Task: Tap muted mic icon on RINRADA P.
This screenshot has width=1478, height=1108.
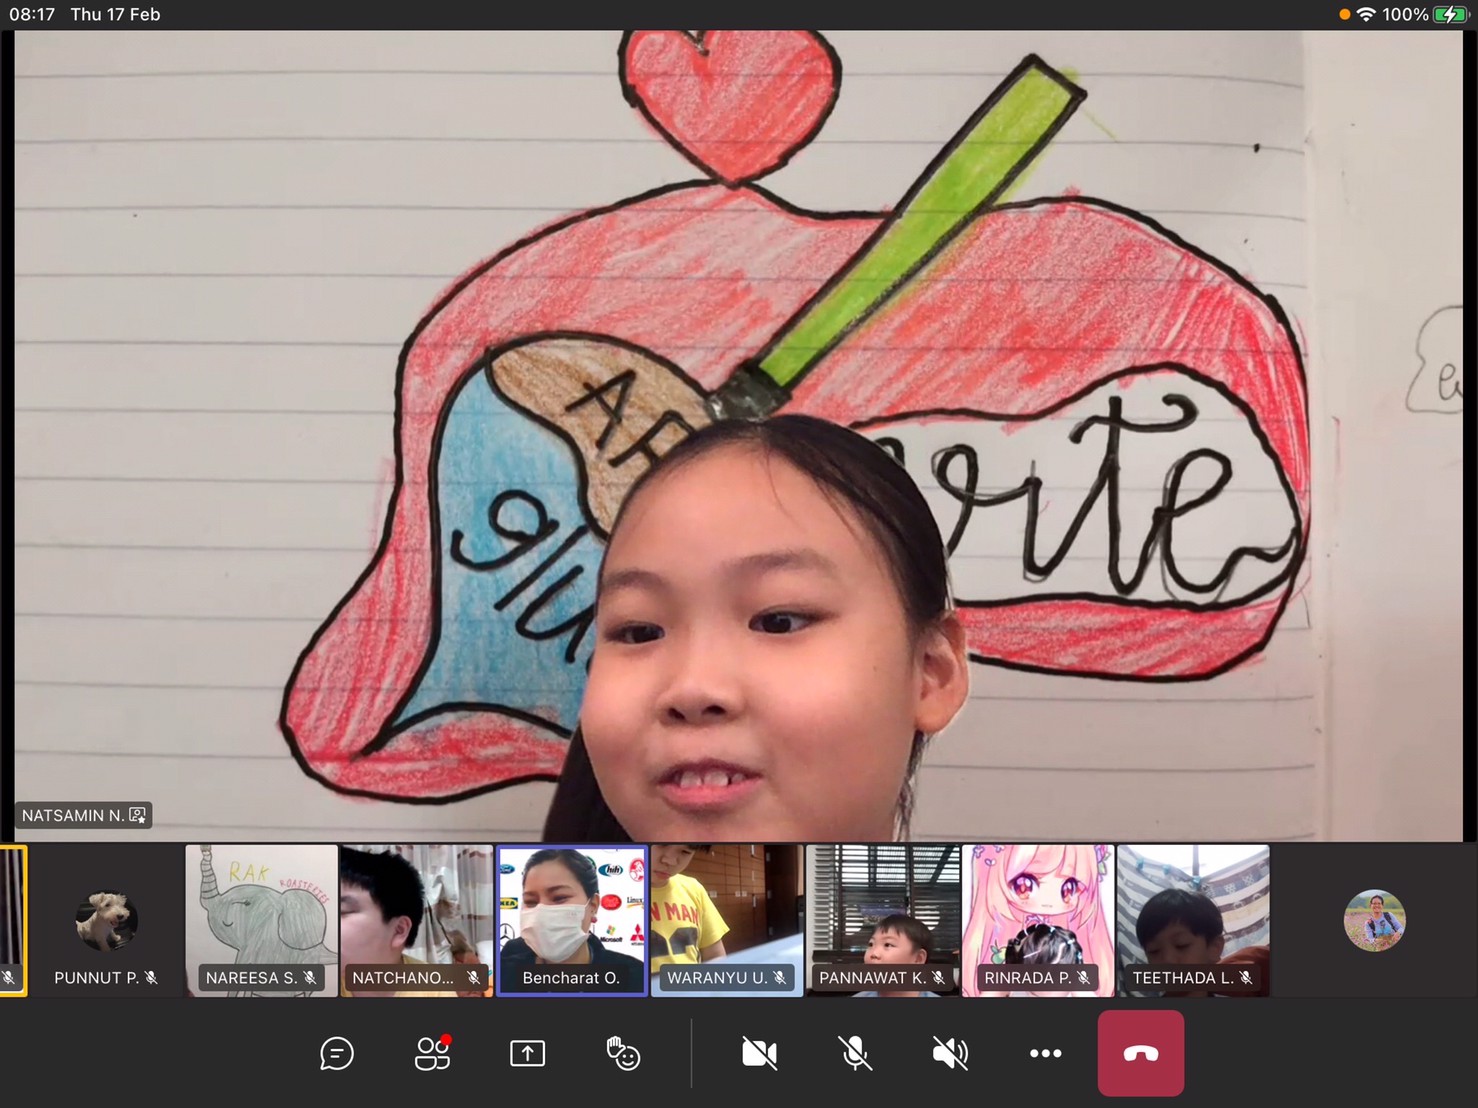Action: [x=1083, y=978]
